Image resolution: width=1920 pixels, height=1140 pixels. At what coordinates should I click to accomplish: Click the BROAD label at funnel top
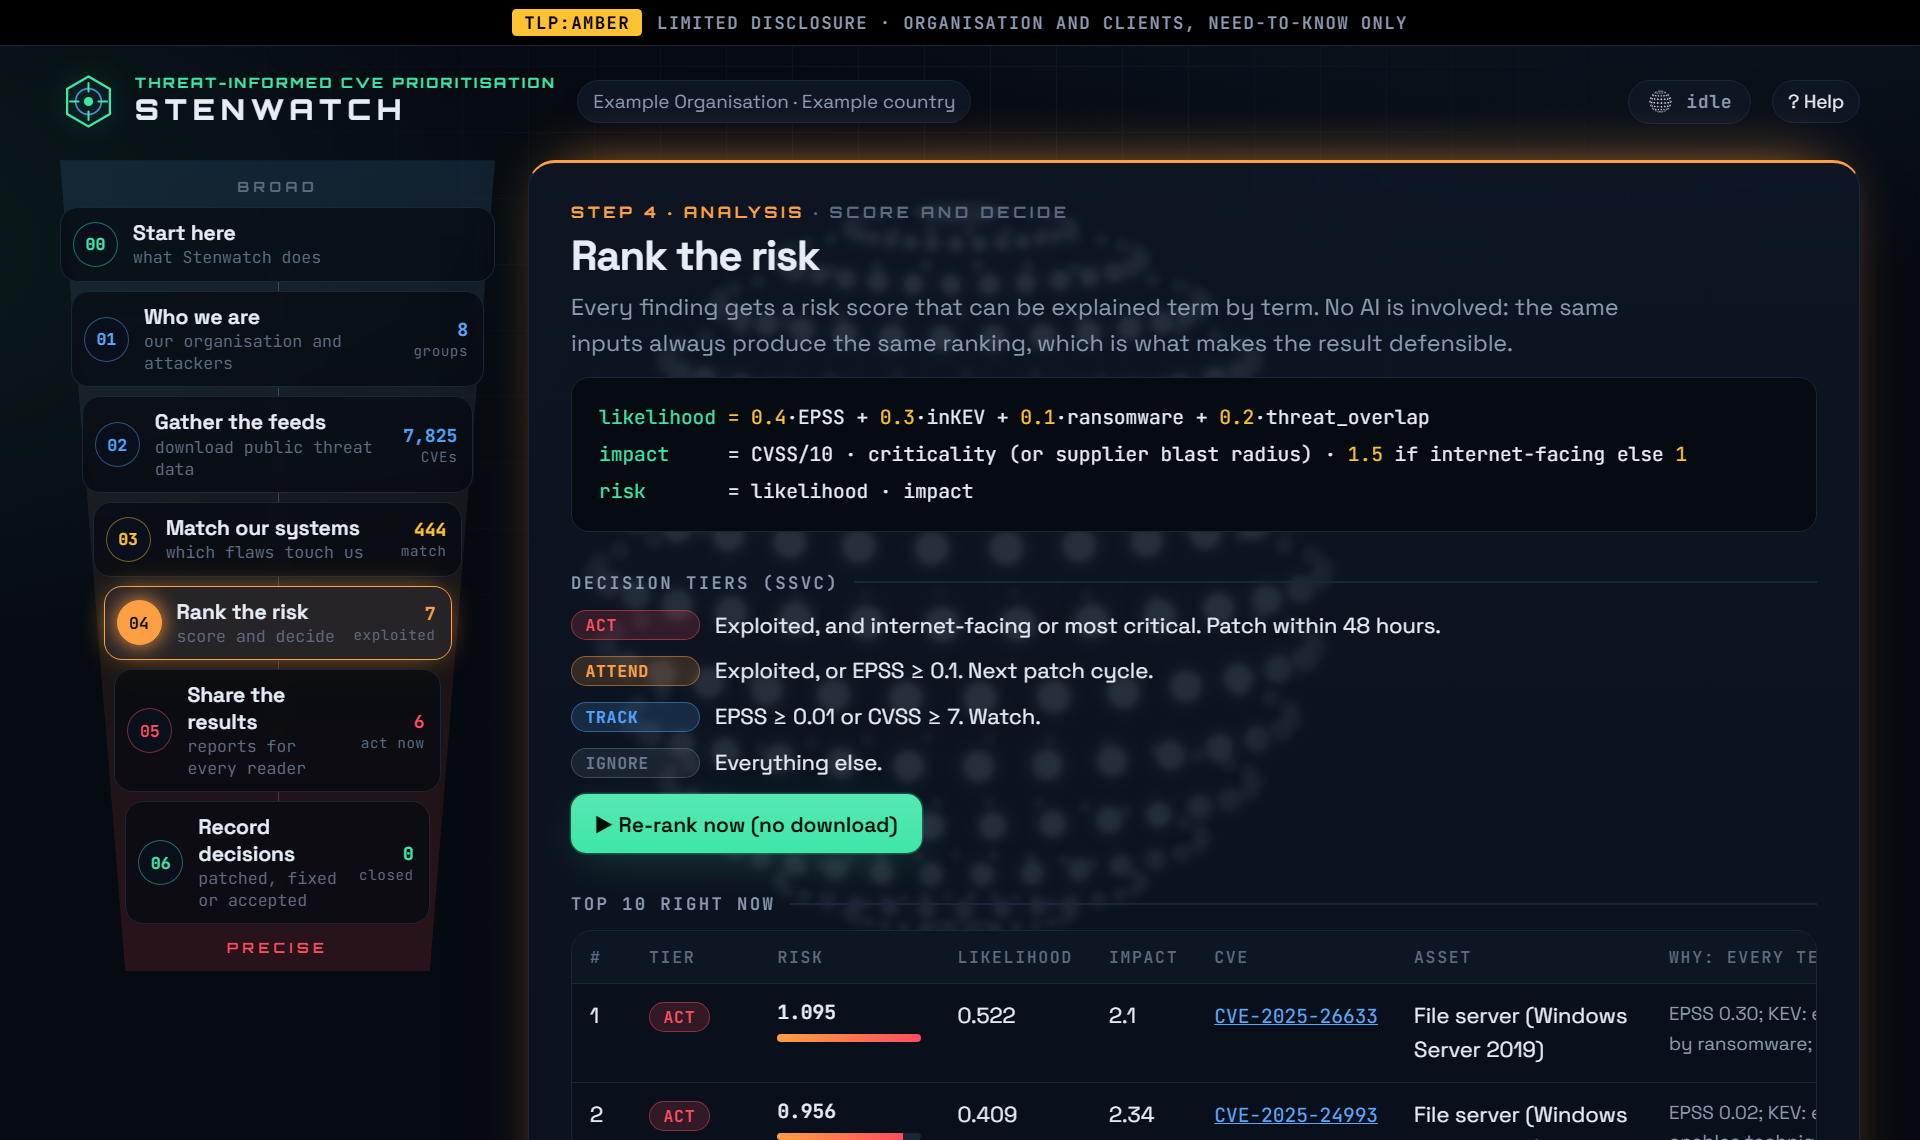276,186
